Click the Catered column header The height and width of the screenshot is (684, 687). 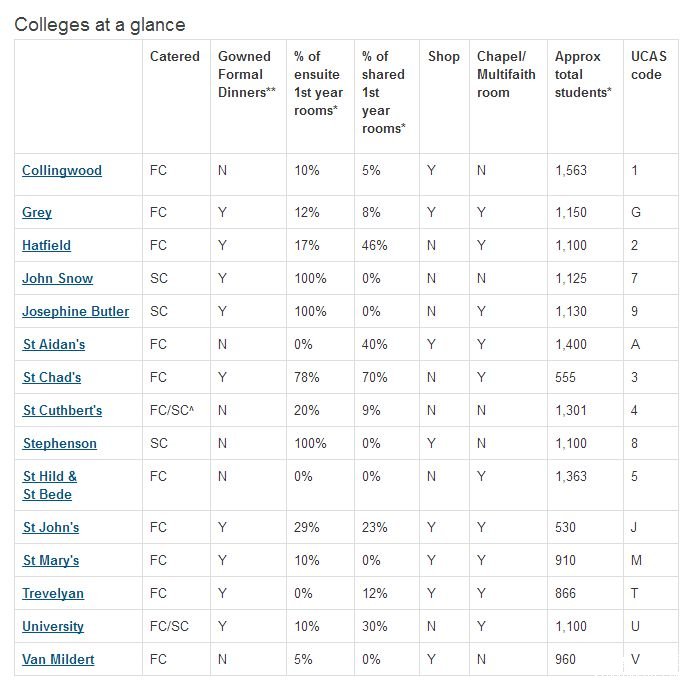coord(175,57)
